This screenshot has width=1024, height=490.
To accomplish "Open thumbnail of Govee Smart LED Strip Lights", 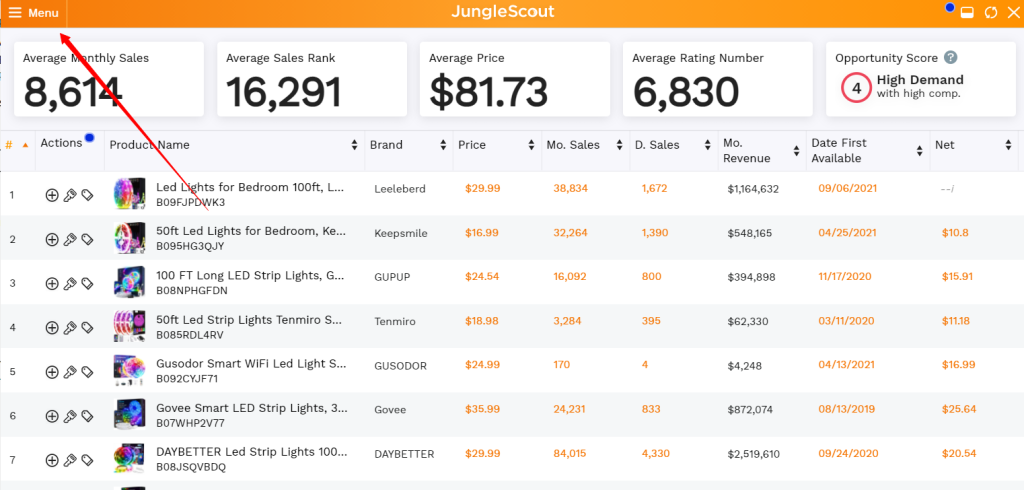I will pyautogui.click(x=129, y=415).
